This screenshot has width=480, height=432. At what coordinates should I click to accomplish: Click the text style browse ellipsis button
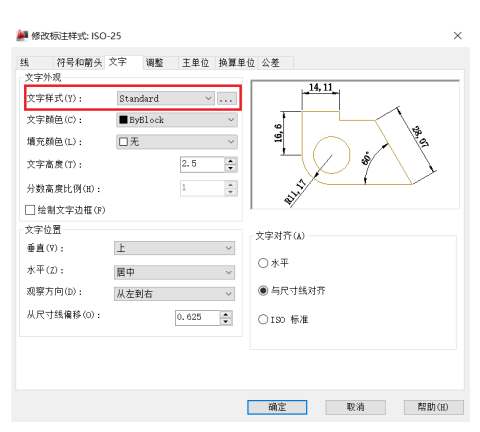(227, 99)
